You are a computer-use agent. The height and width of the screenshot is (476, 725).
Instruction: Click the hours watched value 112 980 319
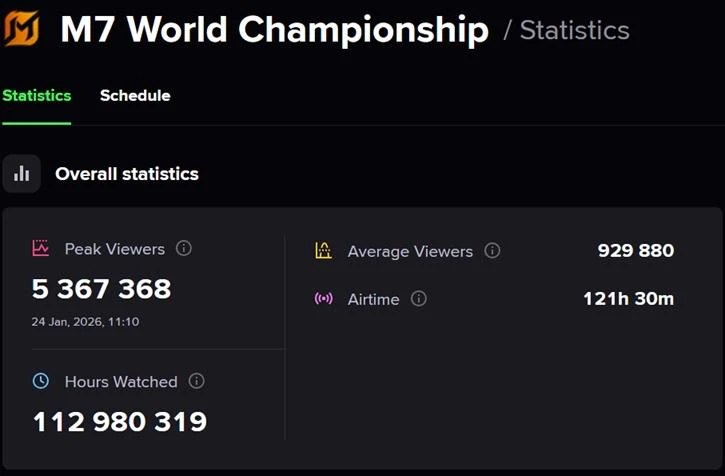click(x=120, y=421)
